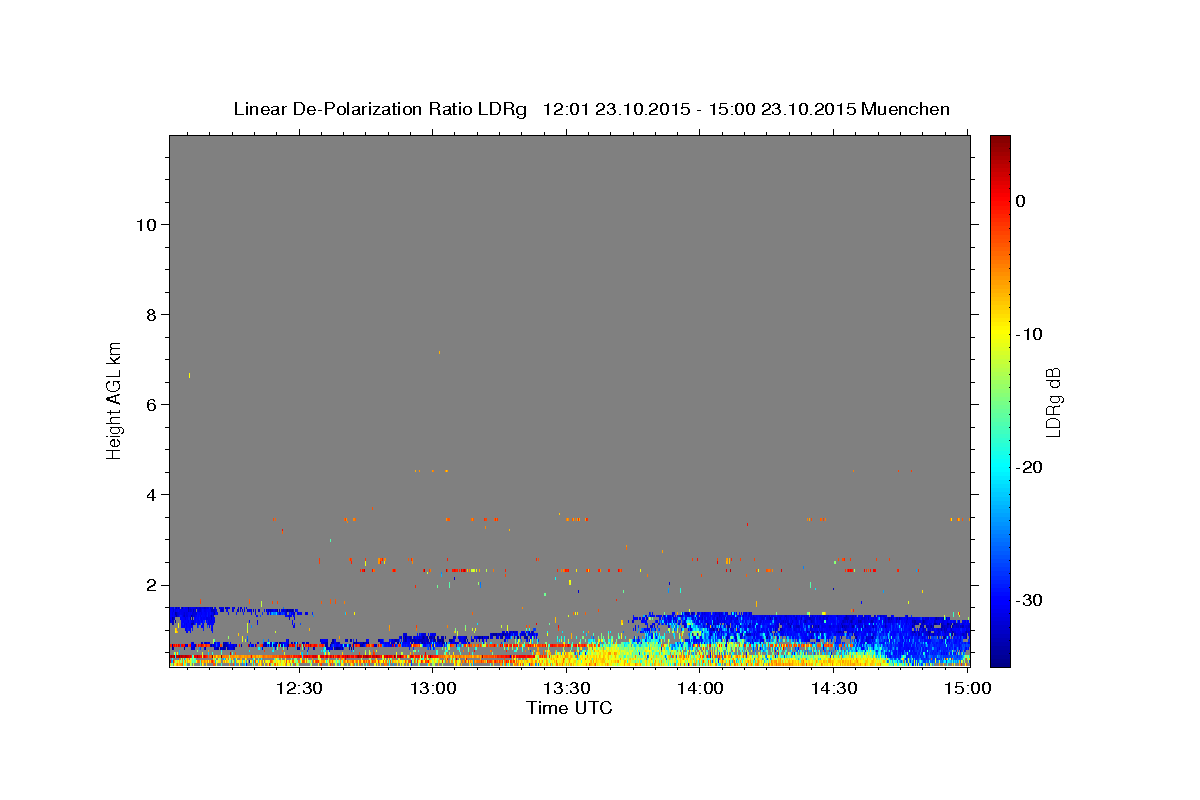Click the 14:30 time tick label

(x=833, y=688)
